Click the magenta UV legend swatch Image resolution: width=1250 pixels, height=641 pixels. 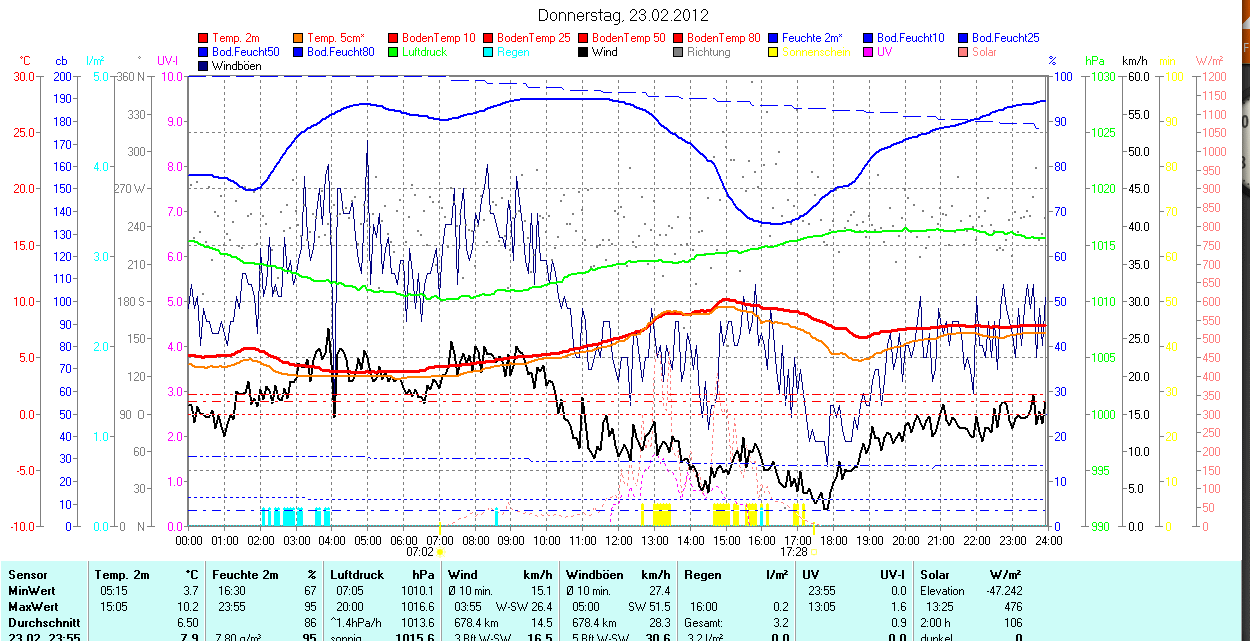(x=869, y=52)
